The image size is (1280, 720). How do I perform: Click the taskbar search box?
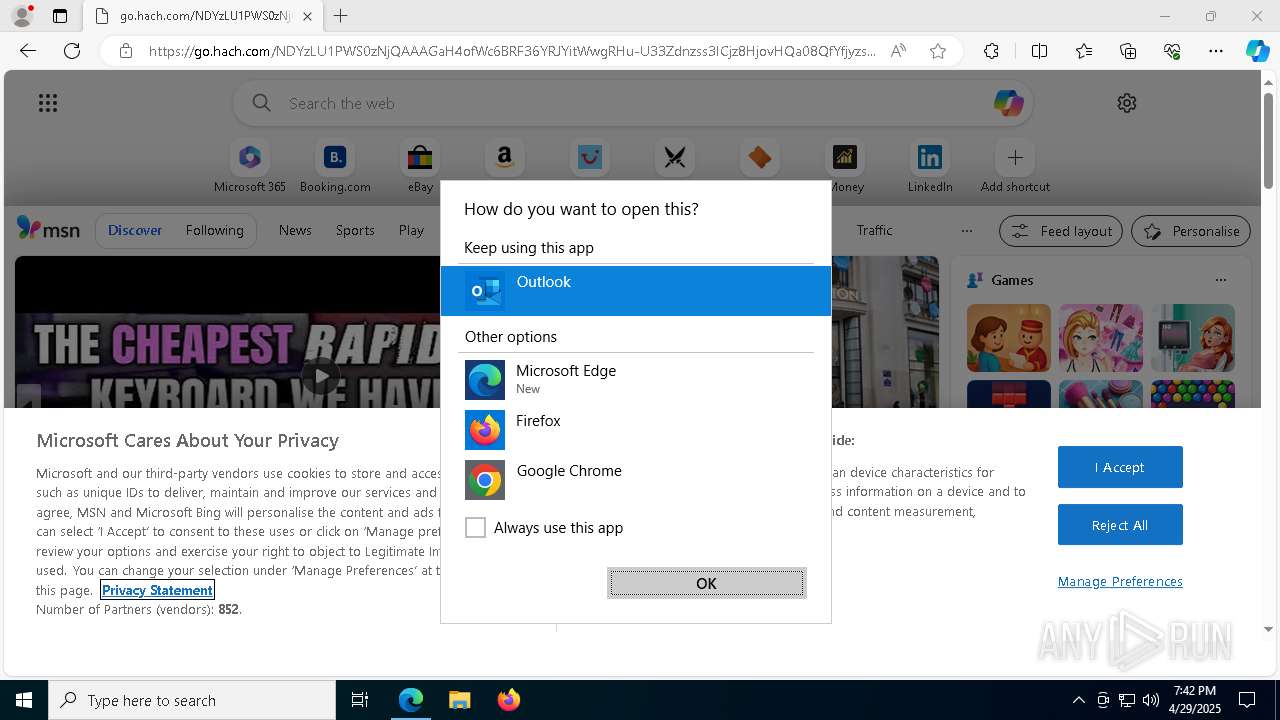pos(192,700)
